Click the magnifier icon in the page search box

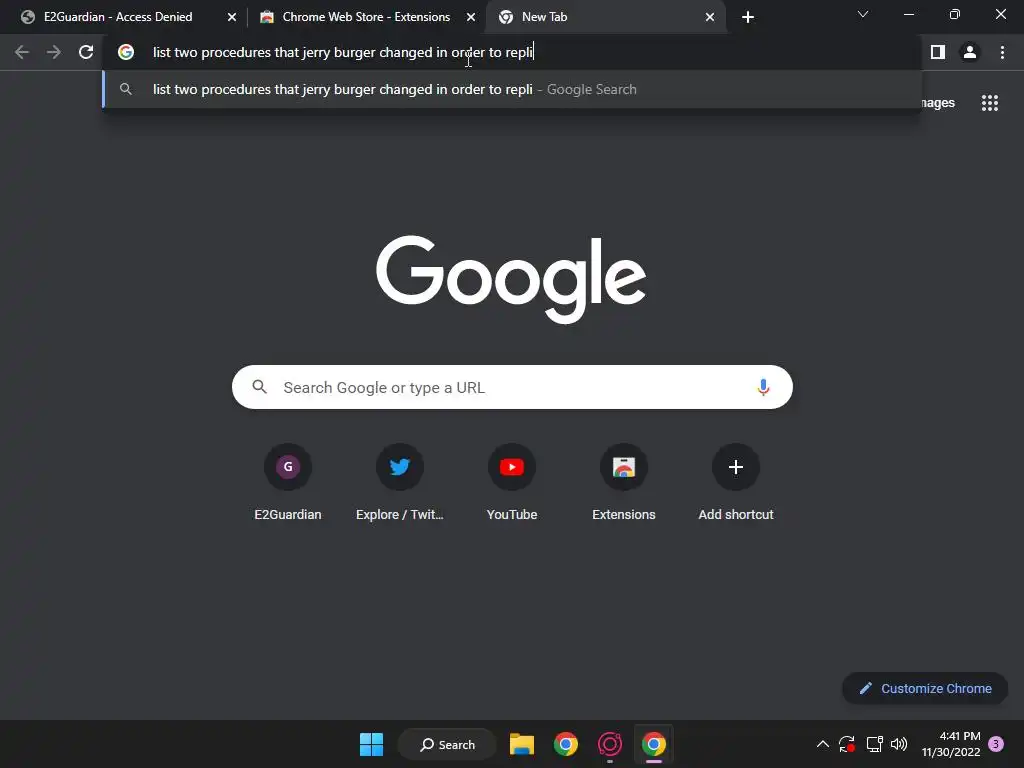pos(260,387)
